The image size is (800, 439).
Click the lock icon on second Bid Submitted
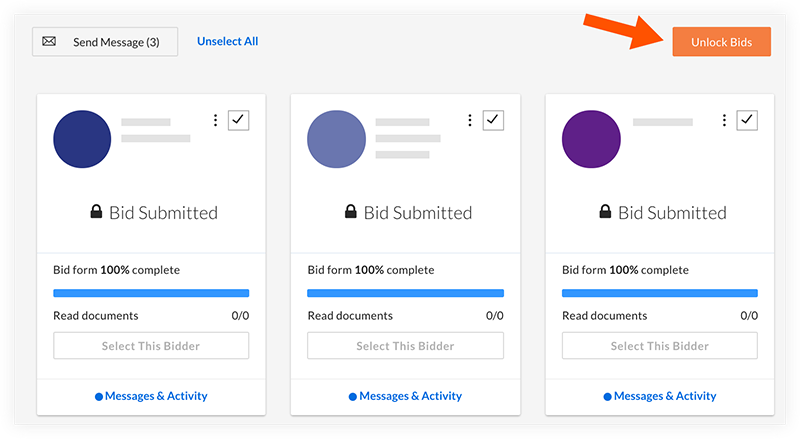[x=351, y=211]
